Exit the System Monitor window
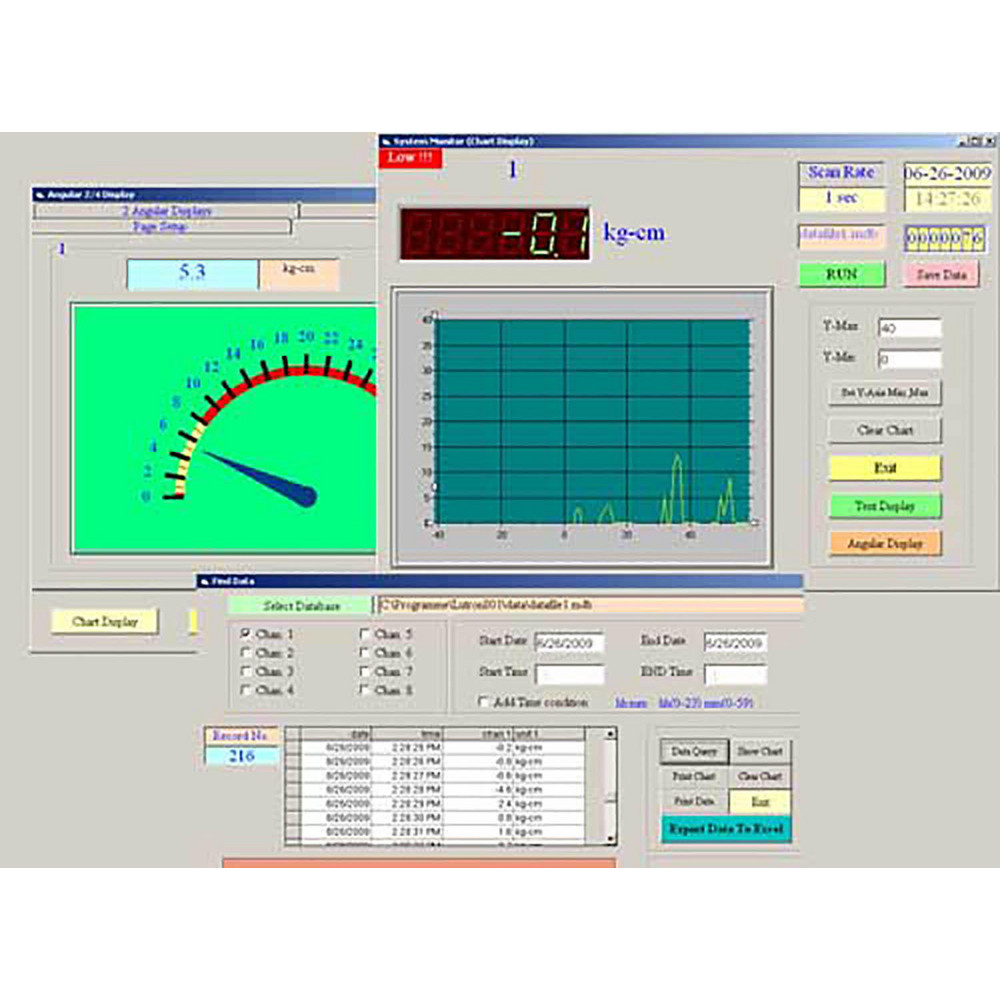This screenshot has height=1000, width=1000. tap(885, 468)
